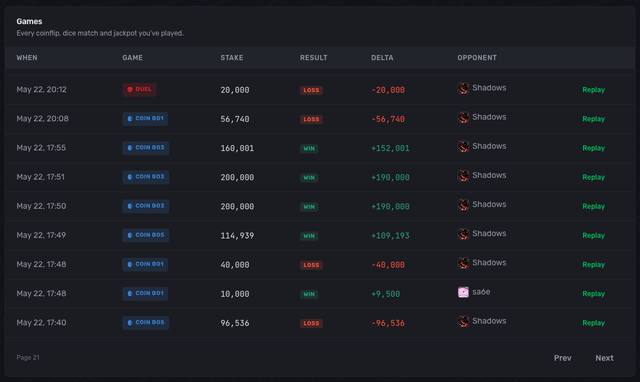Open Replay for the 40,000 stake game
The height and width of the screenshot is (382, 640).
593,265
